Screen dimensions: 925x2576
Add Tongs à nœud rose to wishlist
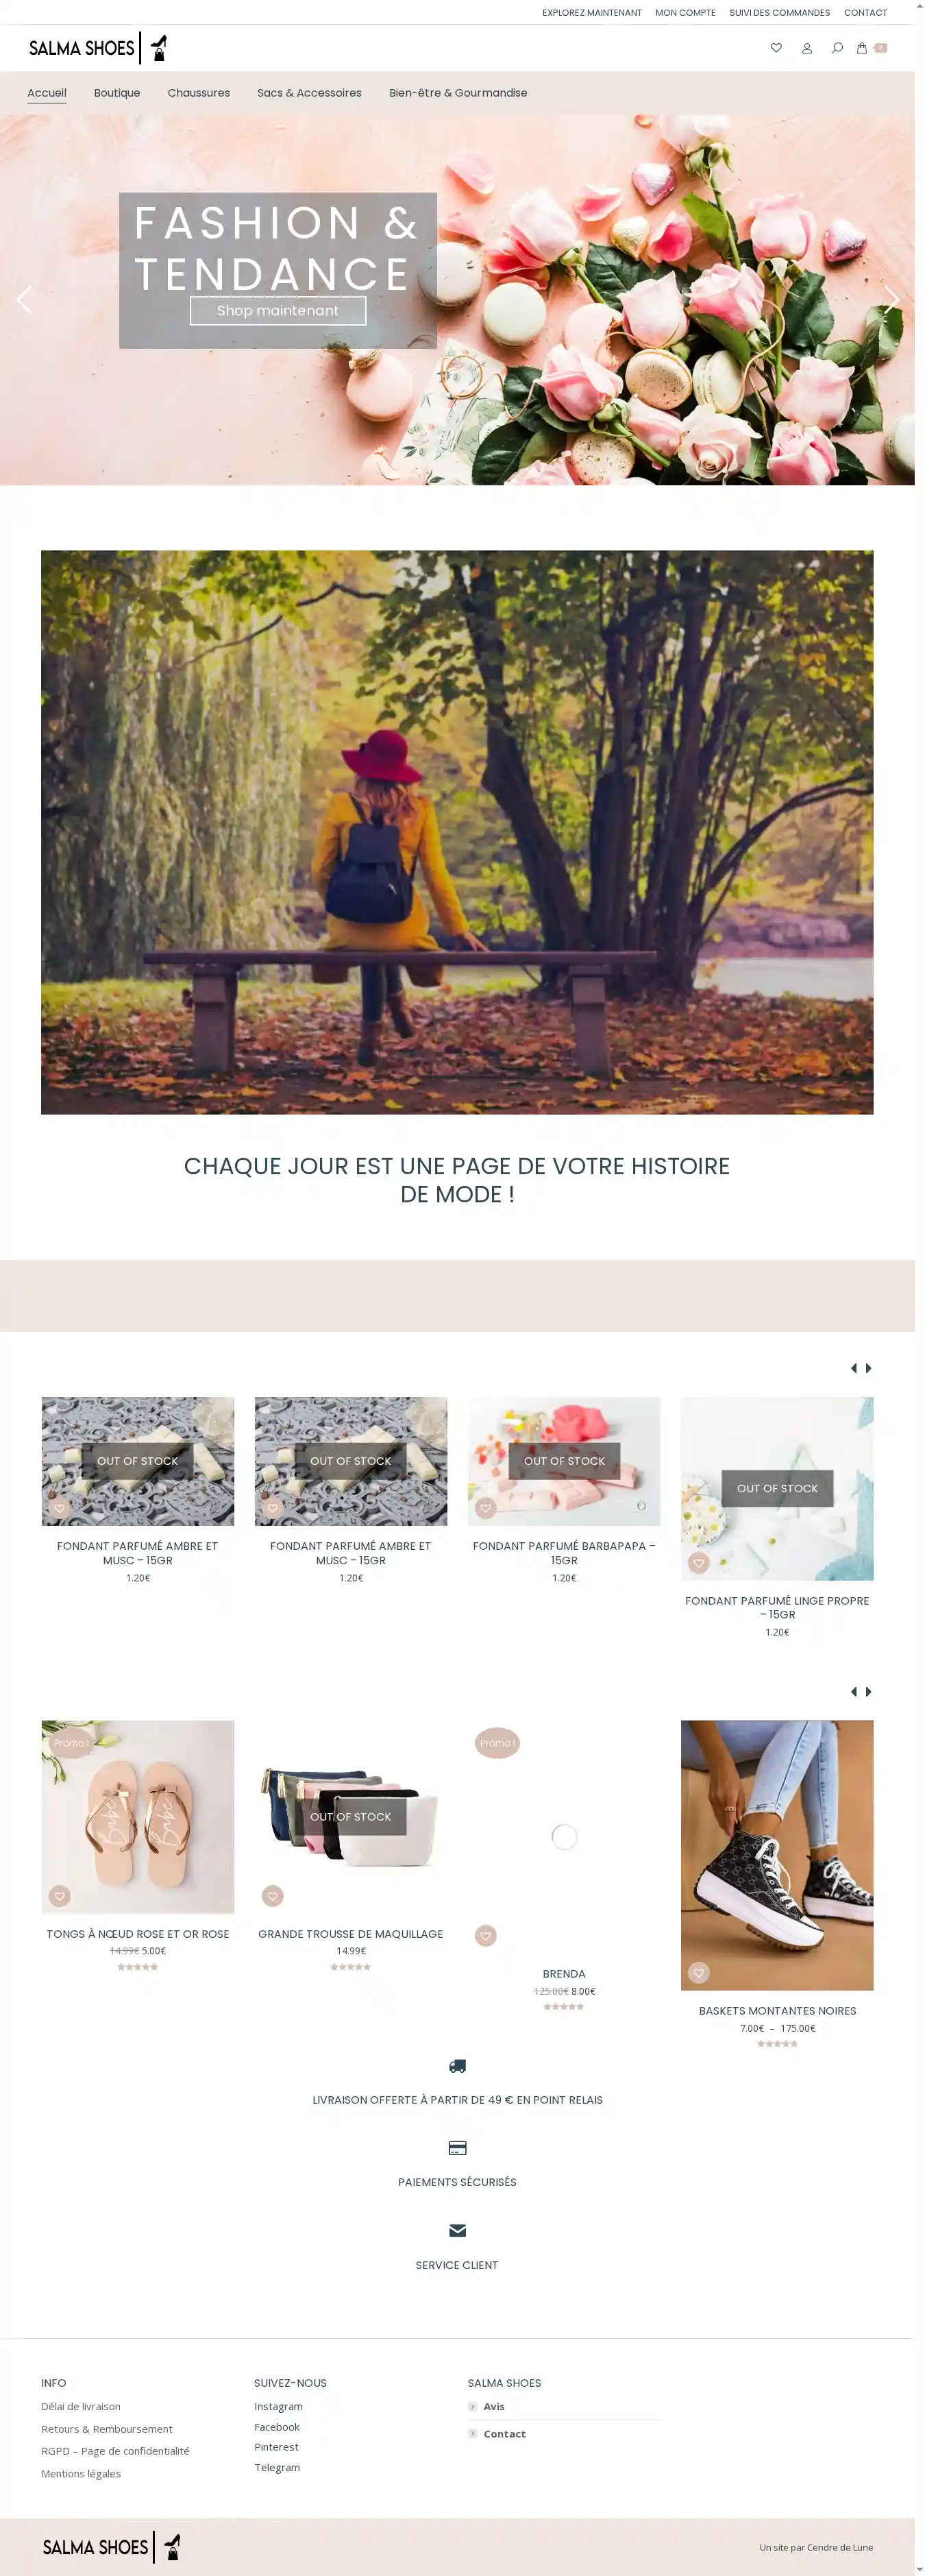point(60,1895)
